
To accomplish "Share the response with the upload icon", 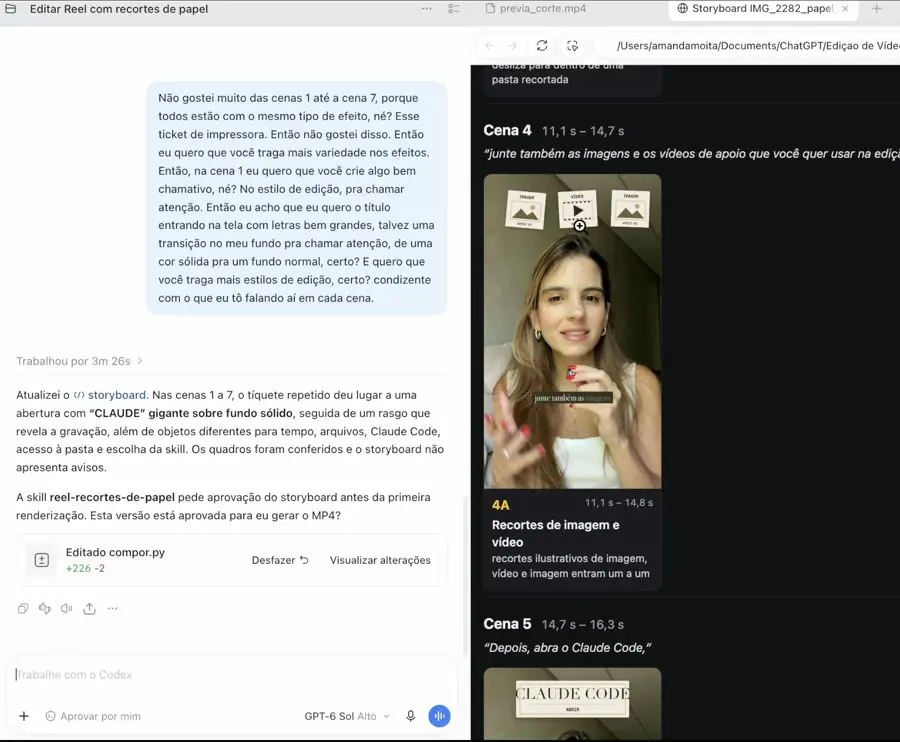I will (x=90, y=608).
